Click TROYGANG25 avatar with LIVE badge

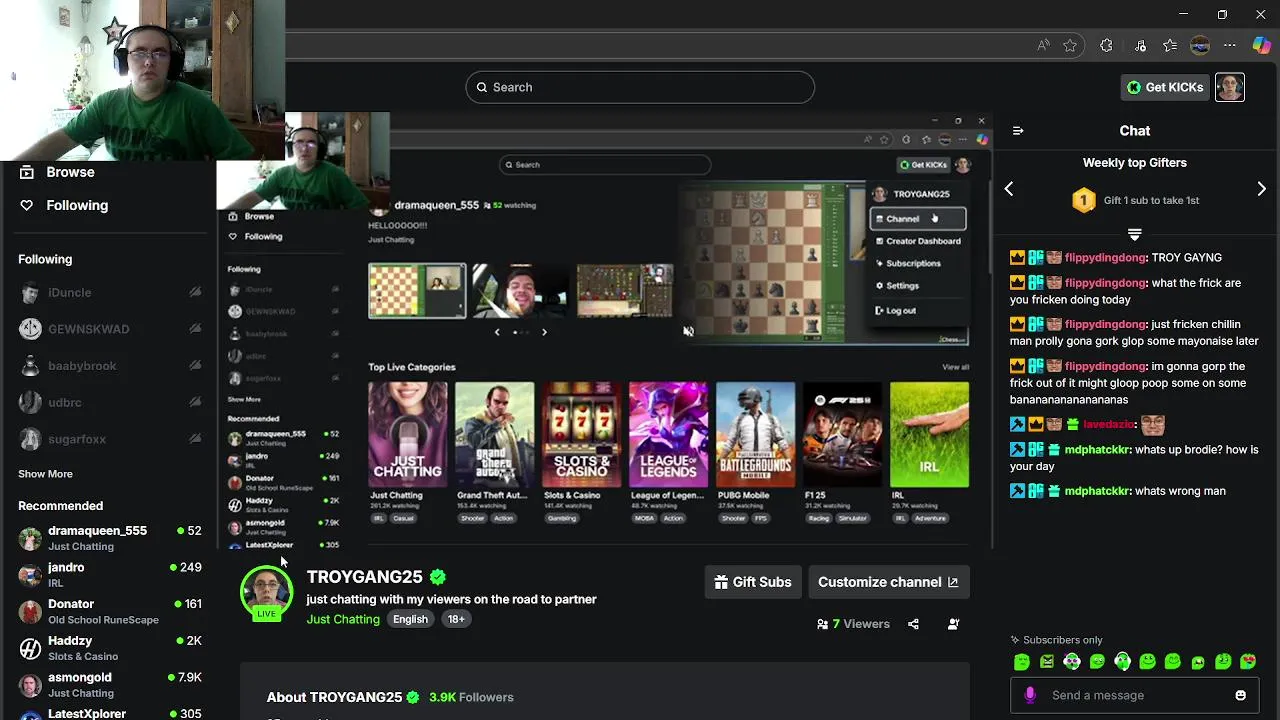click(x=266, y=592)
